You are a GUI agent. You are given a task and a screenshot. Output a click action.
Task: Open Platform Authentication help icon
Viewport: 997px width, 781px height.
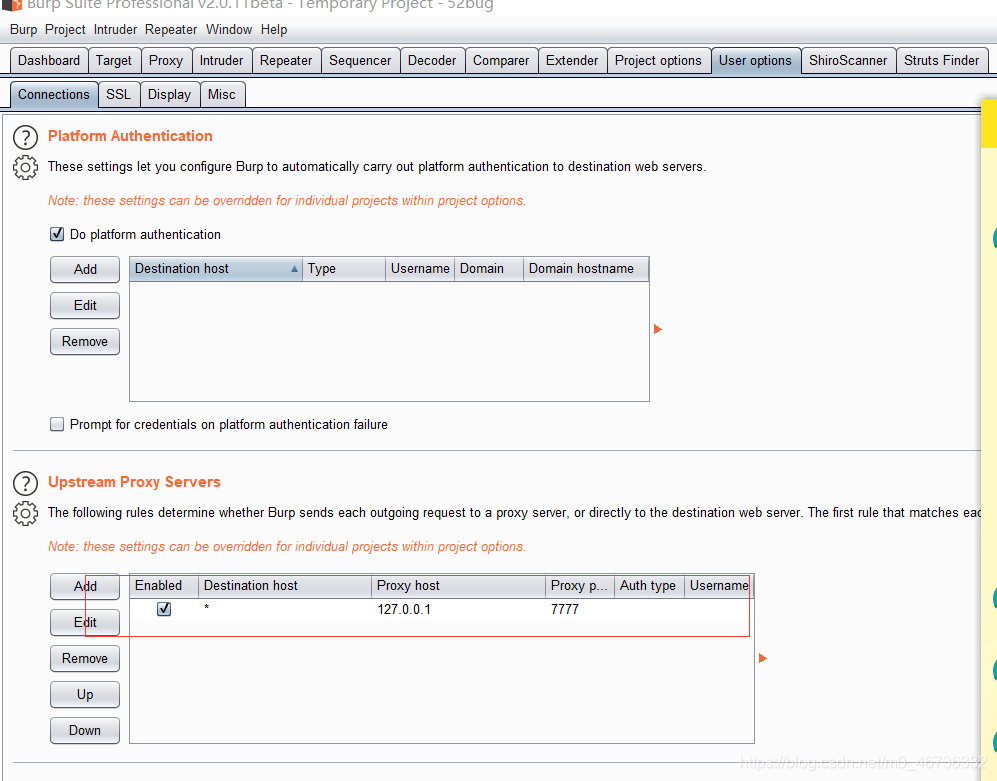tap(25, 137)
